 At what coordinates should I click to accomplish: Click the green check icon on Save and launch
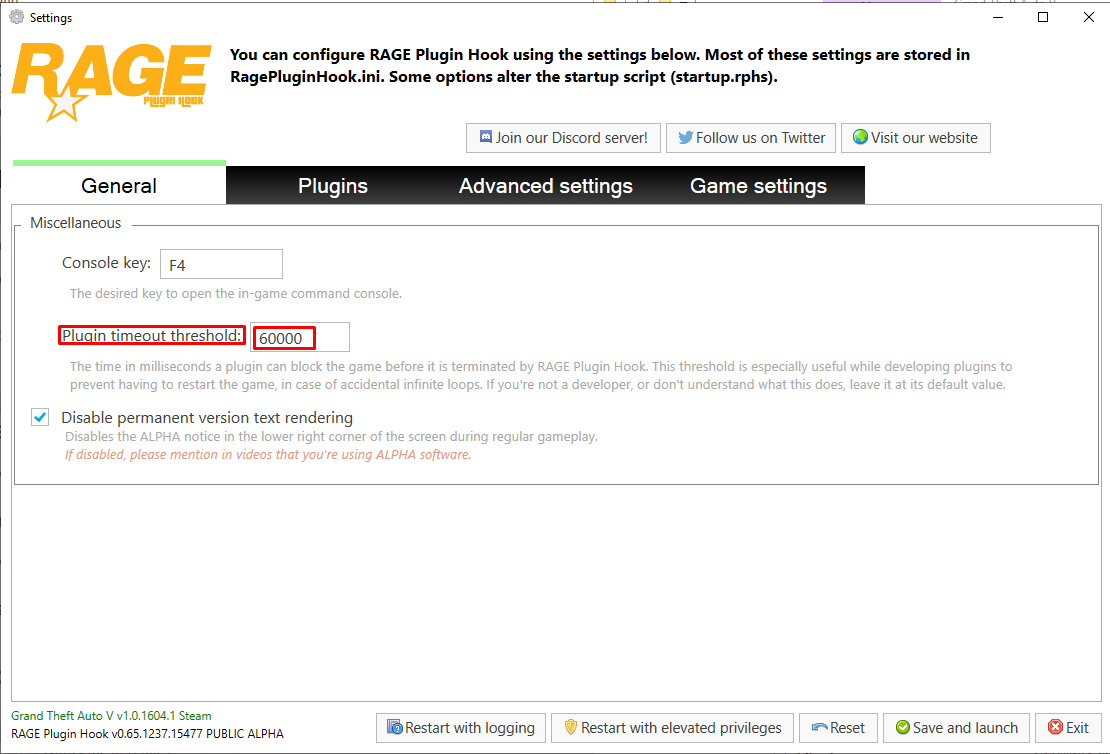tap(903, 727)
